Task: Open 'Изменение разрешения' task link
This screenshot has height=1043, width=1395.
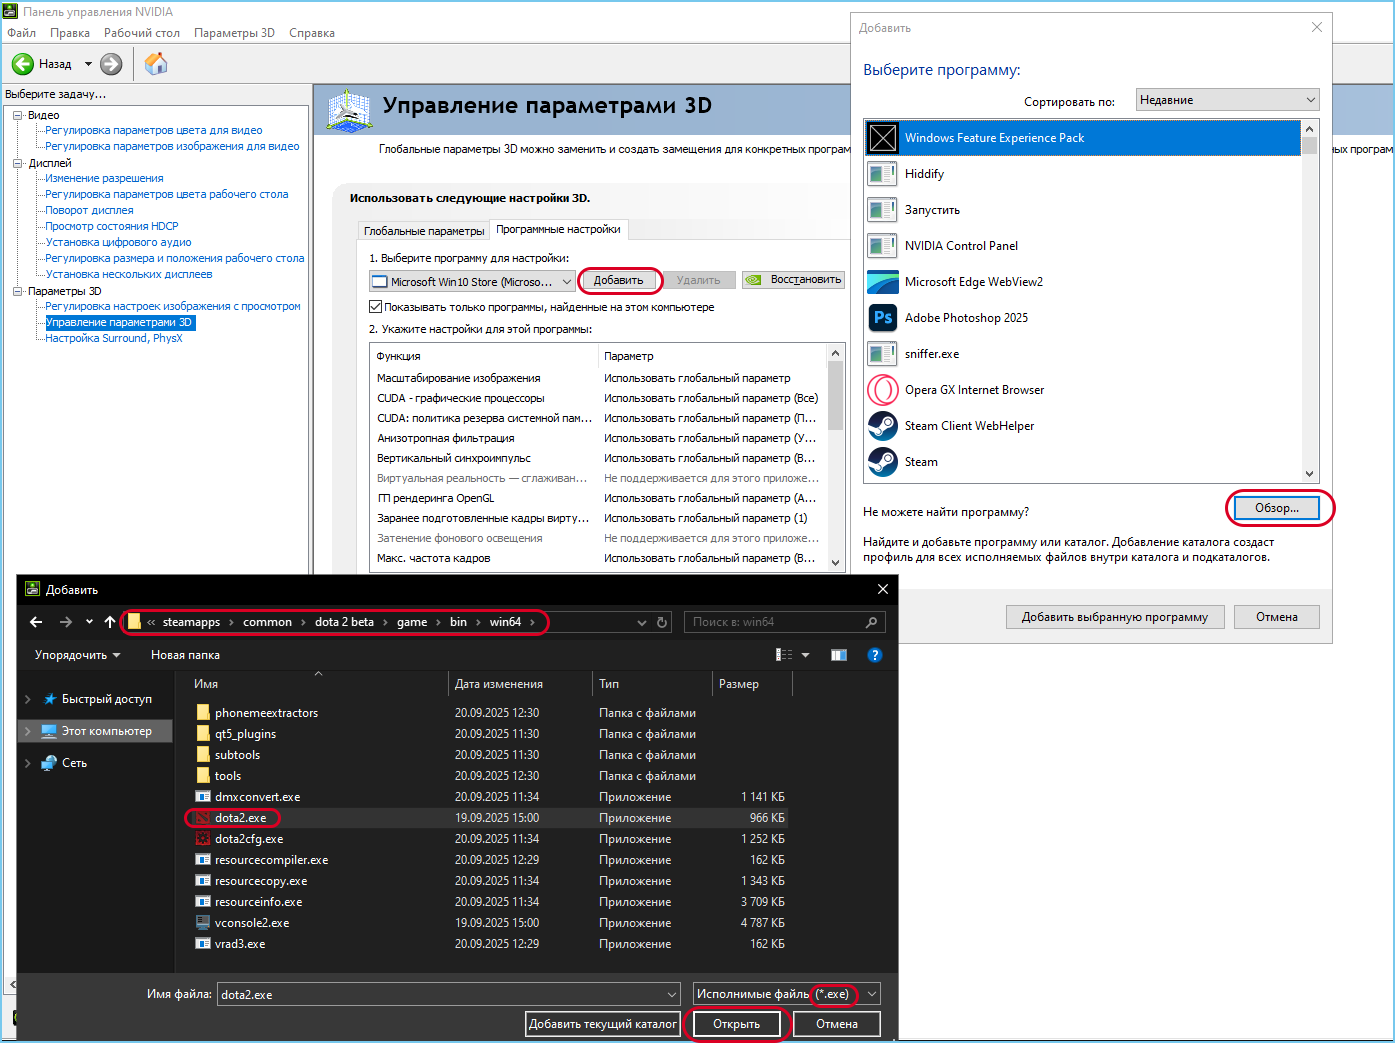Action: [104, 178]
